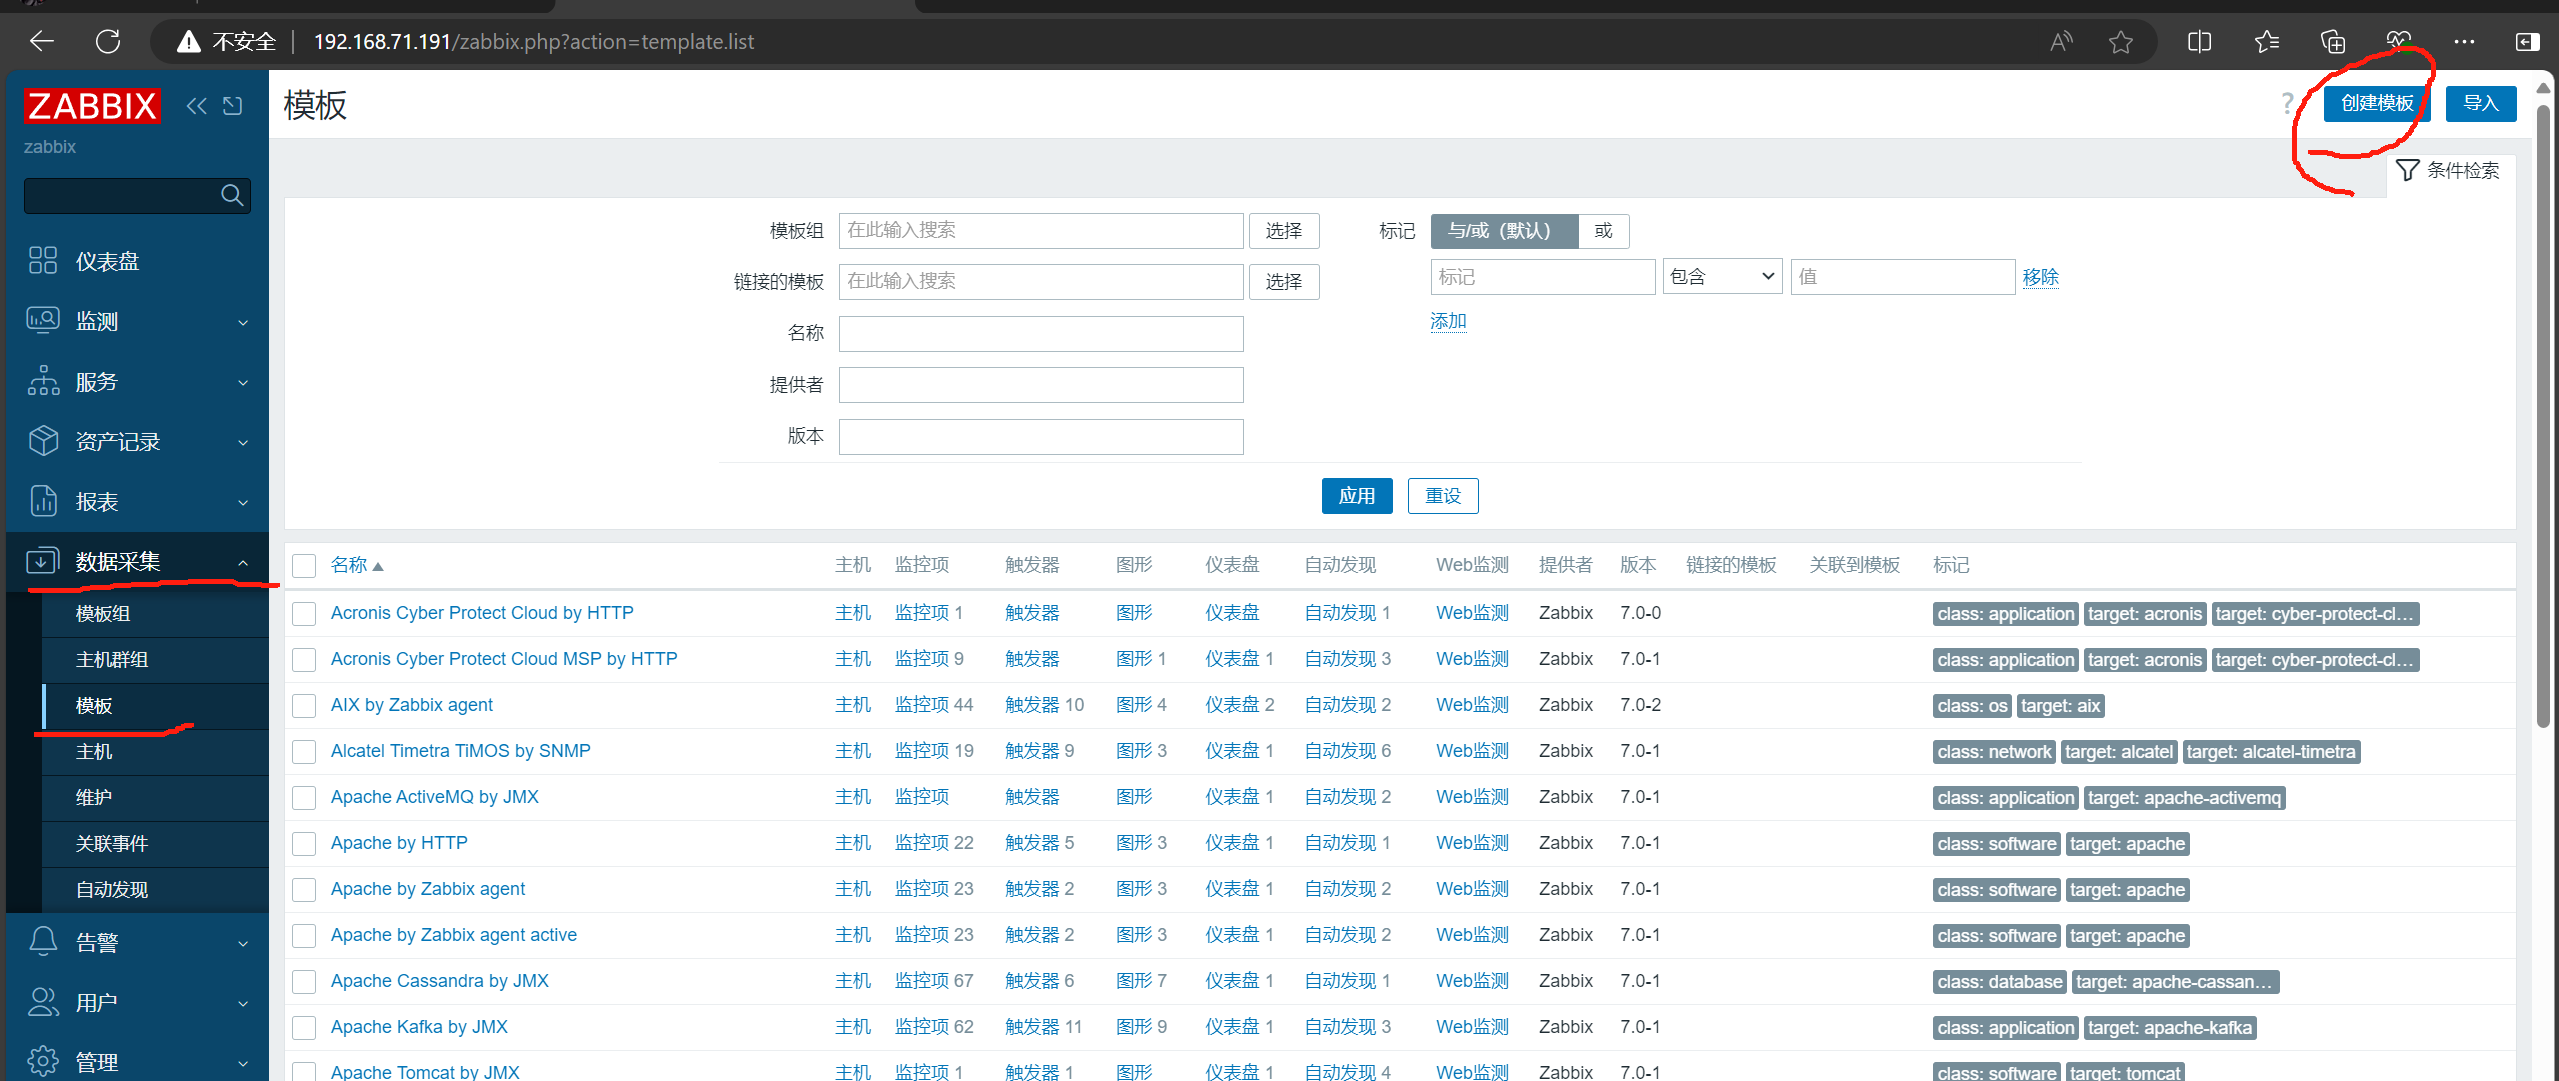The height and width of the screenshot is (1081, 2559).
Task: Click the 管理 administration gear icon
Action: [43, 1061]
